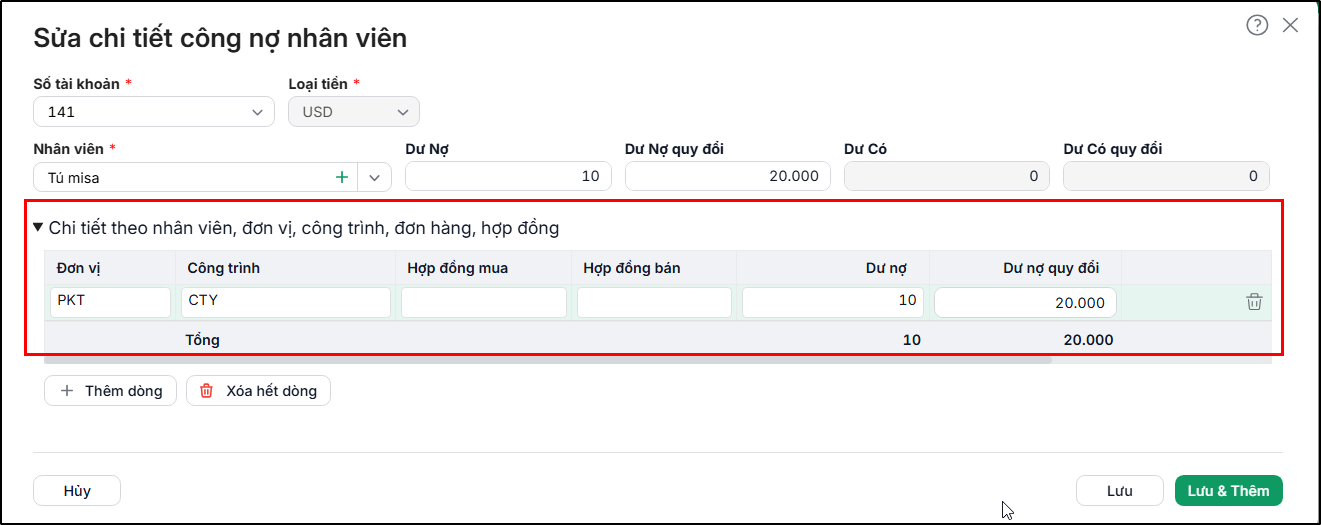Select the Dư Nợ field showing 10
The image size is (1321, 525).
point(508,176)
